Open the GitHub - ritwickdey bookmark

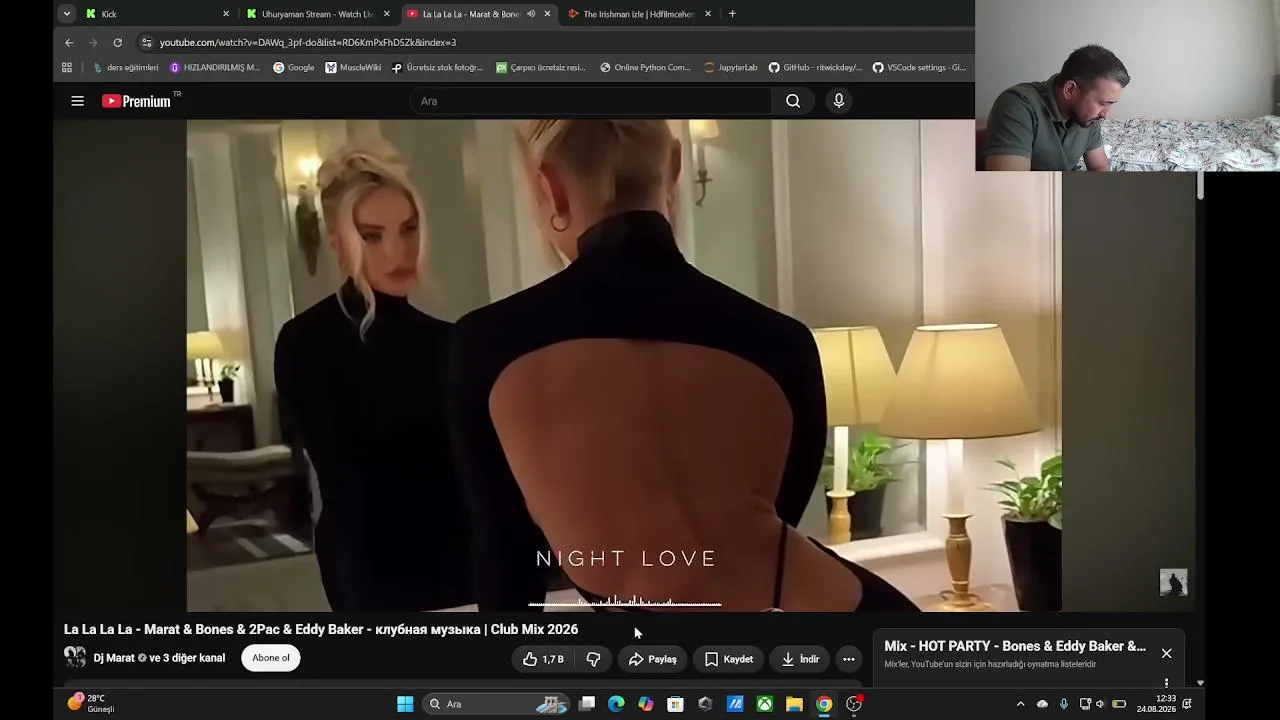[x=815, y=68]
